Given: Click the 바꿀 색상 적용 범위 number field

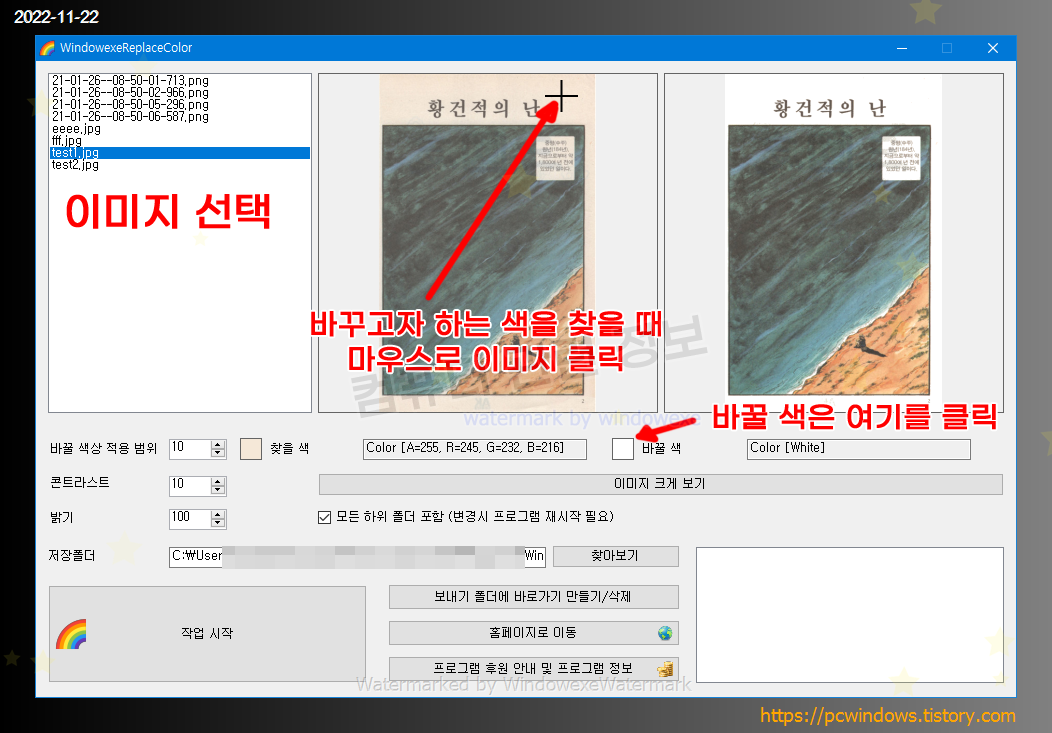Looking at the screenshot, I should (x=191, y=449).
